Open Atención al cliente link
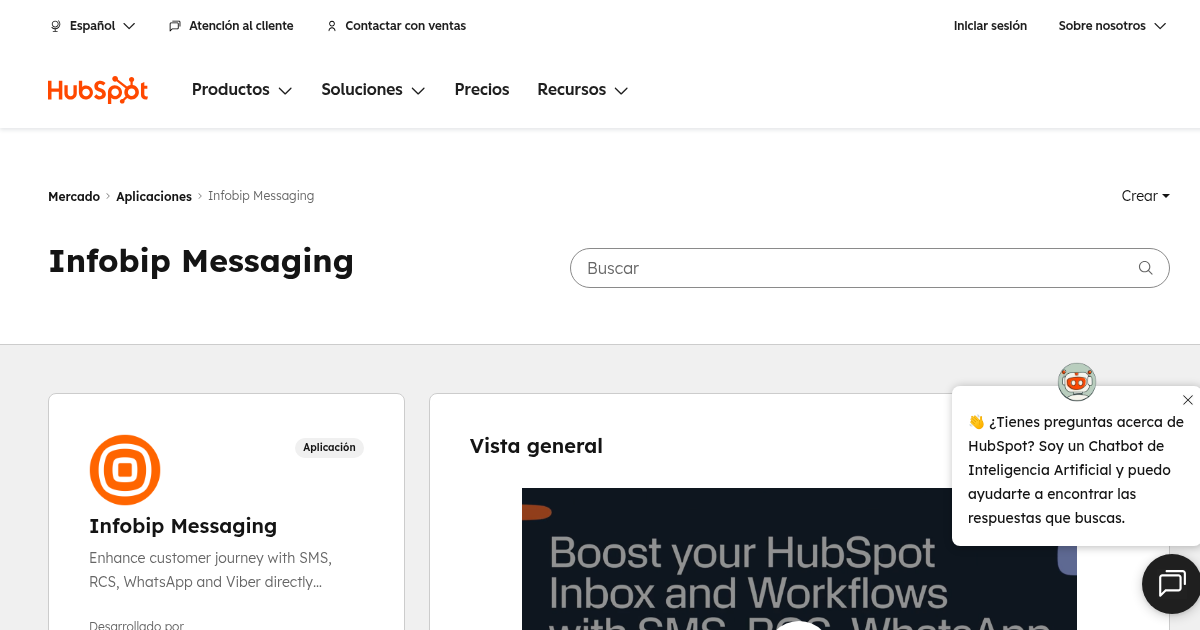The width and height of the screenshot is (1200, 630). pyautogui.click(x=231, y=26)
